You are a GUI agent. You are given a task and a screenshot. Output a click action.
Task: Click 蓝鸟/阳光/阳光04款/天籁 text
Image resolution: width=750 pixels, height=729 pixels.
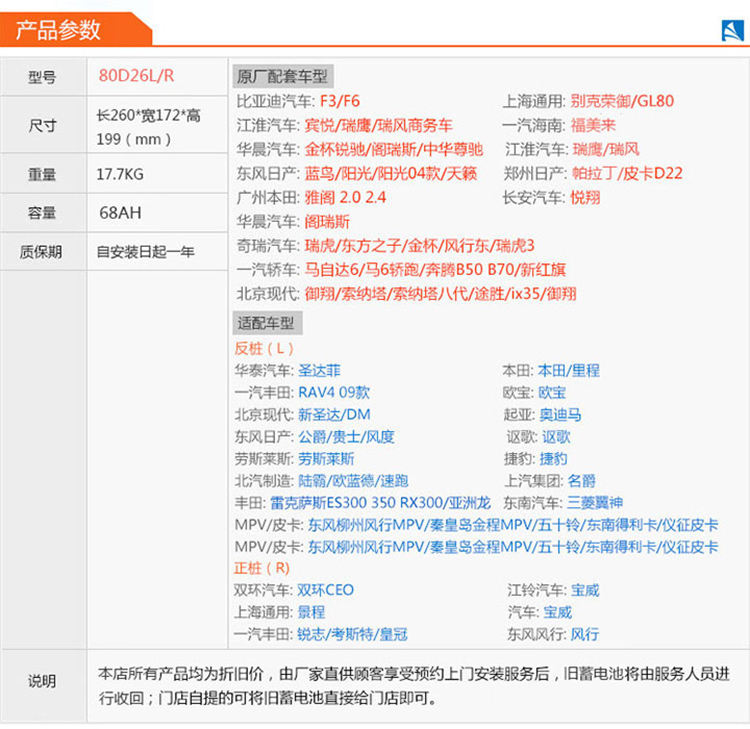click(391, 173)
